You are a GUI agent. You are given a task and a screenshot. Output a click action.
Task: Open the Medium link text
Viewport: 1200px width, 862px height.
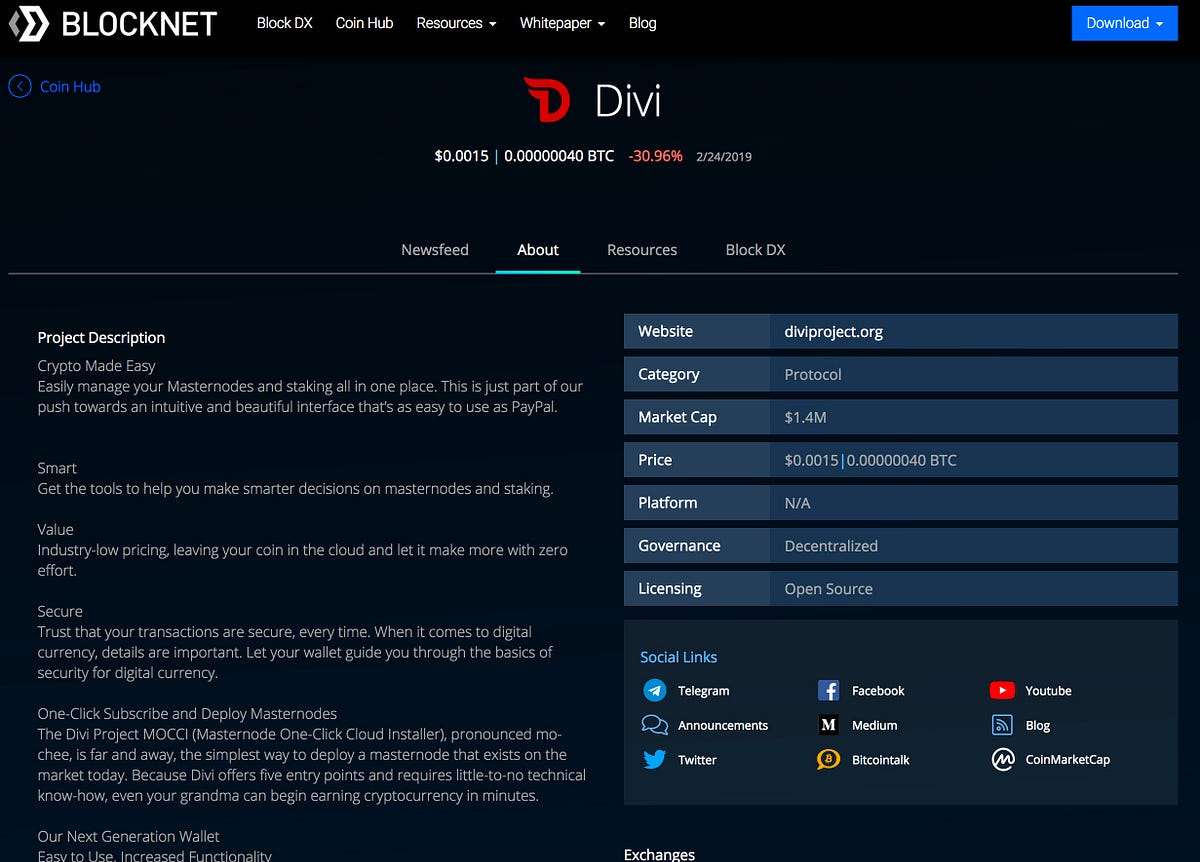pyautogui.click(x=874, y=725)
